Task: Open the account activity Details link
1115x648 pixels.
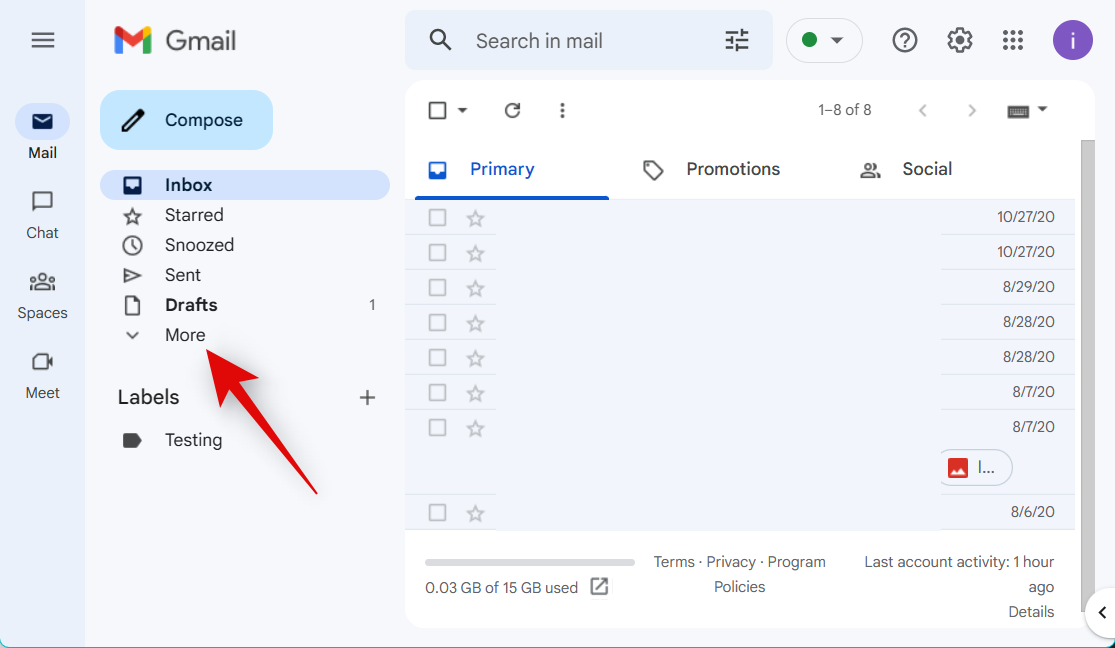Action: click(x=1031, y=612)
